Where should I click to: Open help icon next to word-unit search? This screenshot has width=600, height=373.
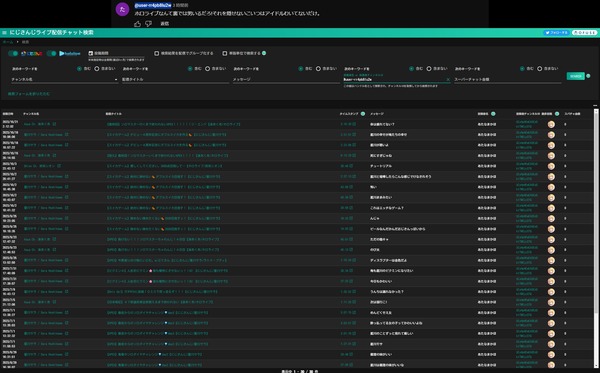(x=264, y=53)
